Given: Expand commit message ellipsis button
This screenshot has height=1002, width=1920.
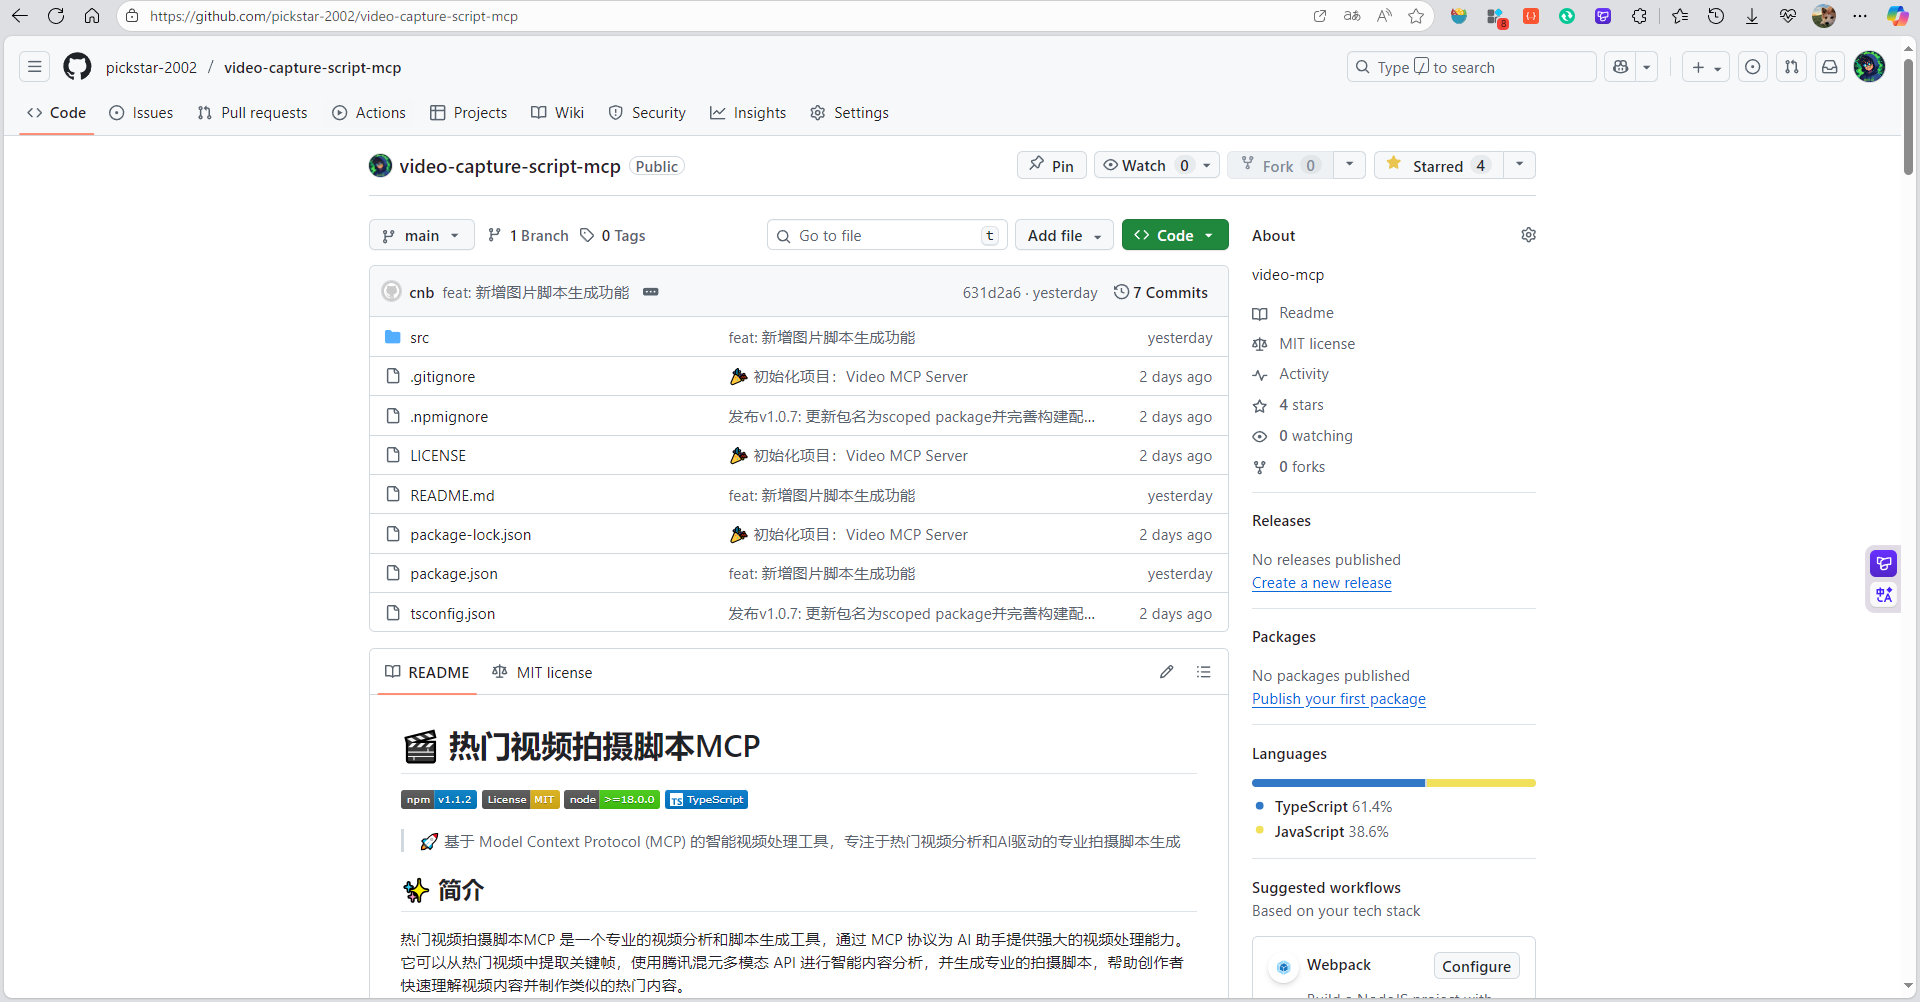Looking at the screenshot, I should [x=650, y=292].
